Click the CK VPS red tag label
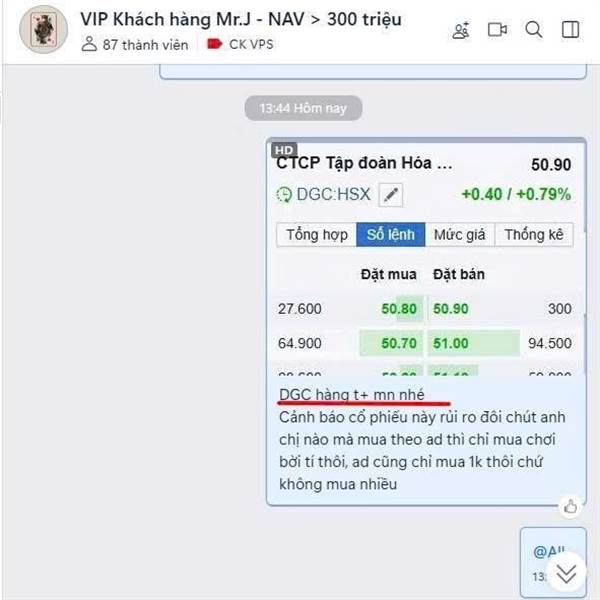The height and width of the screenshot is (600, 600). pos(240,44)
